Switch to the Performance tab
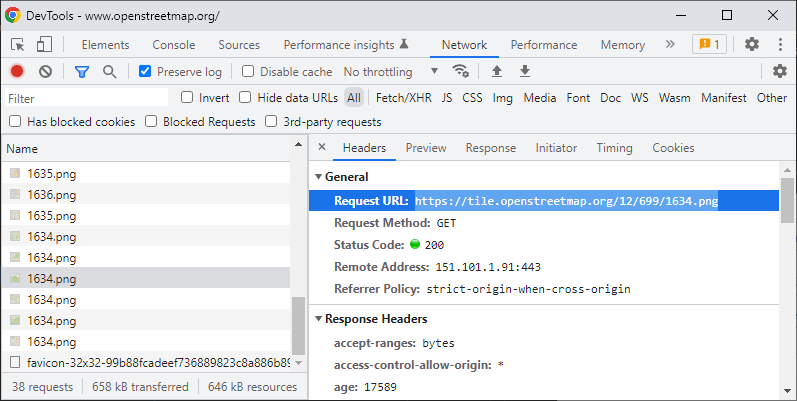 (544, 45)
